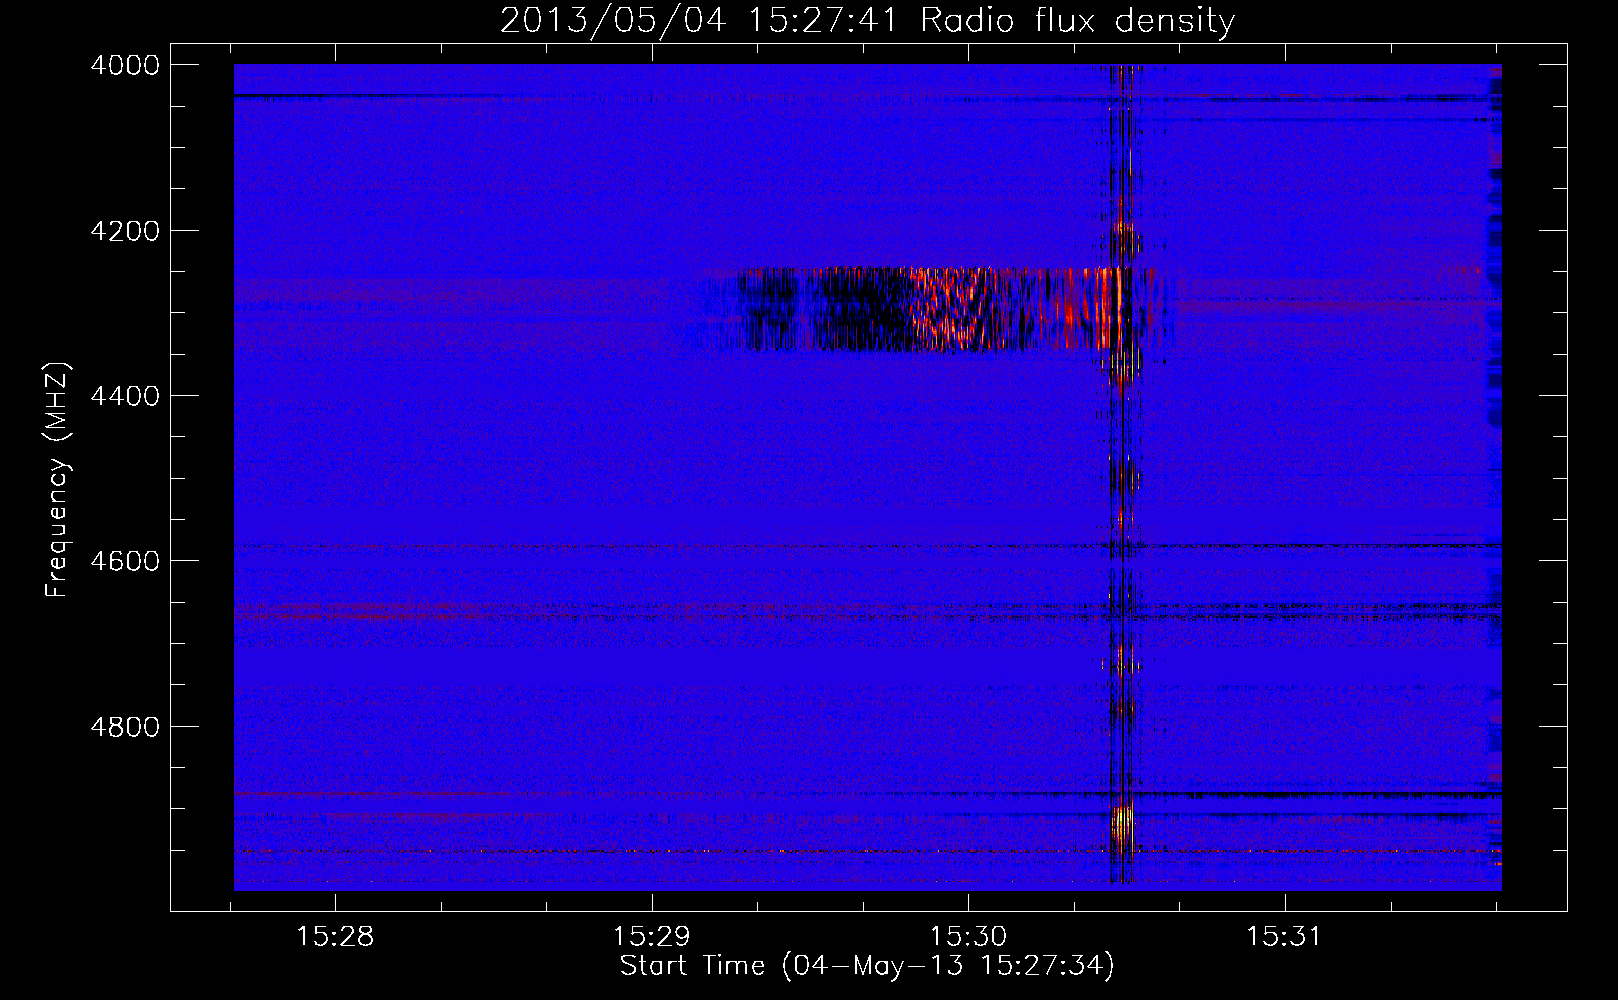Select the 4600 frequency axis label
Viewport: 1618px width, 1000px height.
[x=125, y=561]
